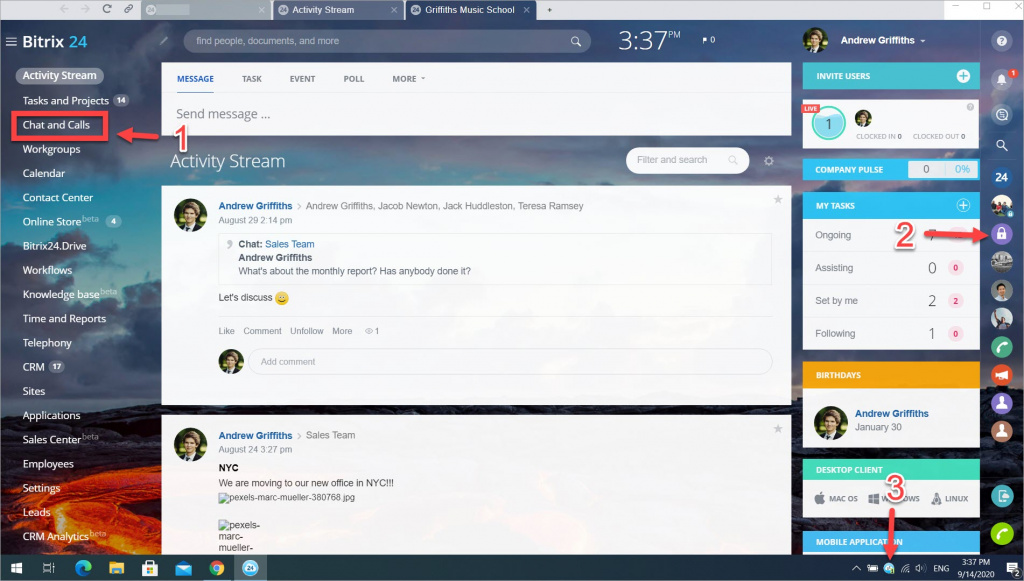
Task: Download the Linux desktop client
Action: click(950, 498)
